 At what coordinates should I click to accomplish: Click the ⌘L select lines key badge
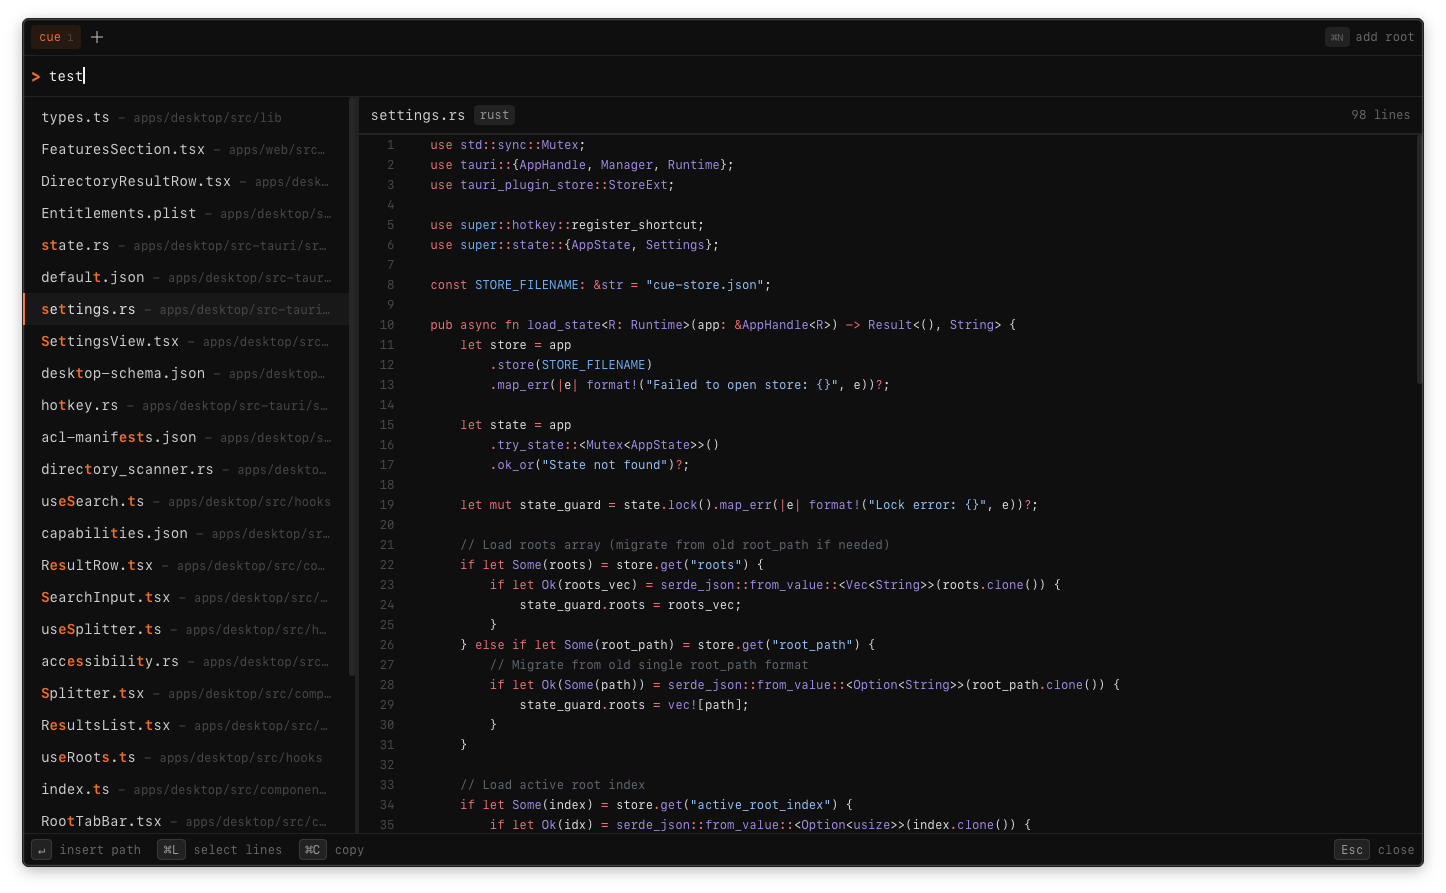pyautogui.click(x=171, y=850)
